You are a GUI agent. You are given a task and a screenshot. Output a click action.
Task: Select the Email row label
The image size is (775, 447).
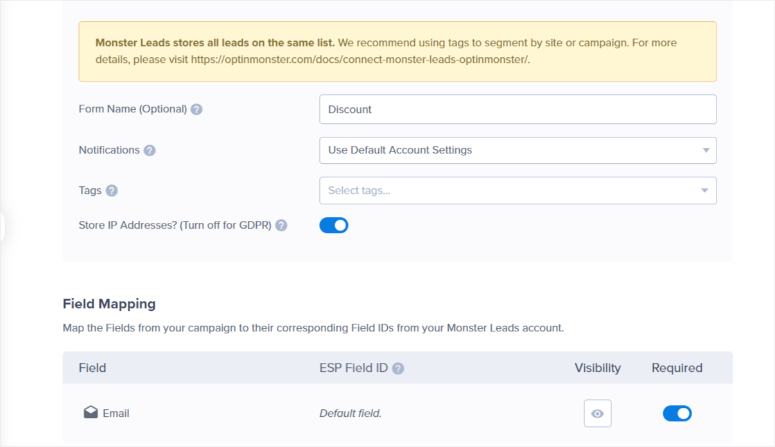point(115,413)
